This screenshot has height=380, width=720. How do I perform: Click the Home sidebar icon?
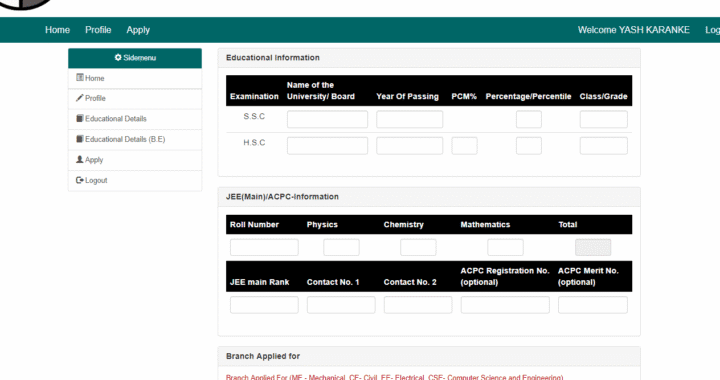[80, 78]
